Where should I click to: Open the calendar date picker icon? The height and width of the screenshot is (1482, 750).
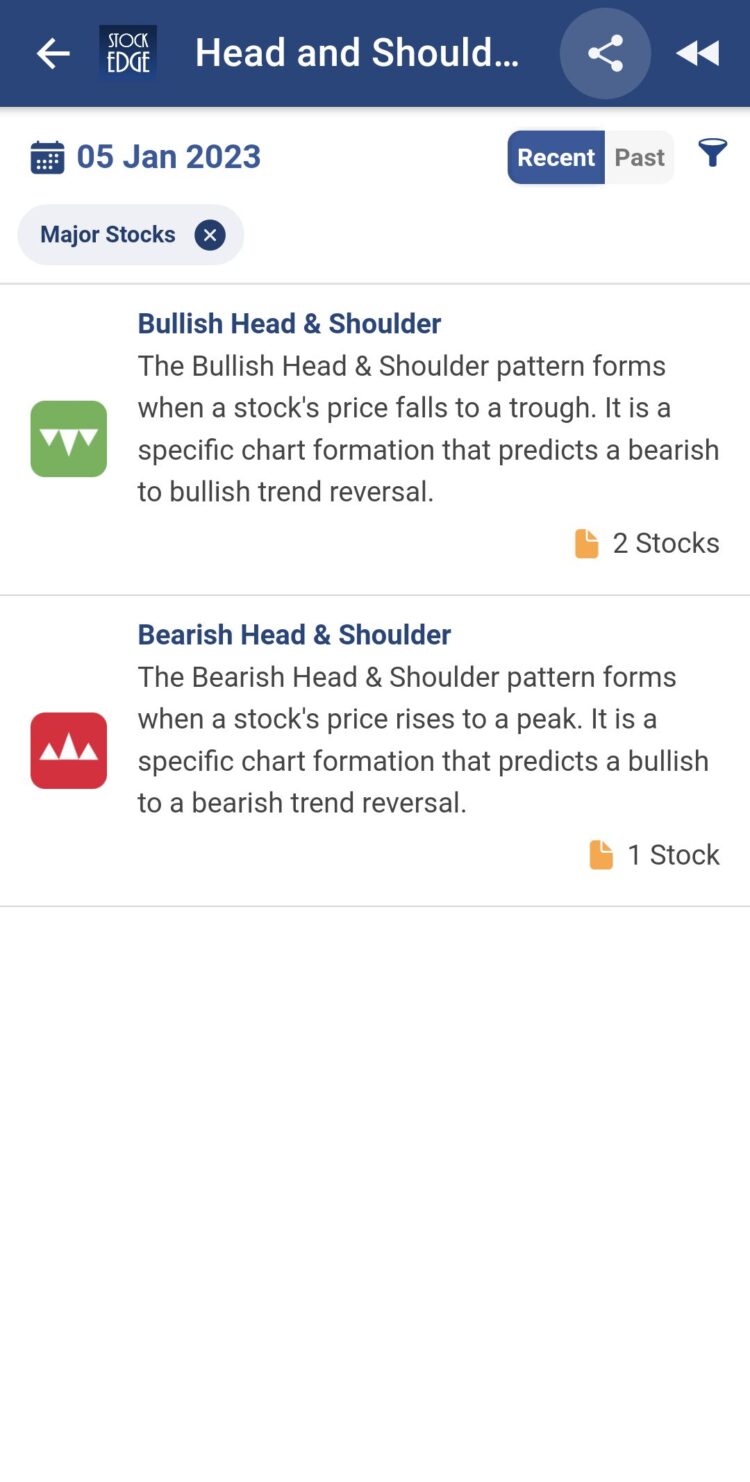point(47,158)
